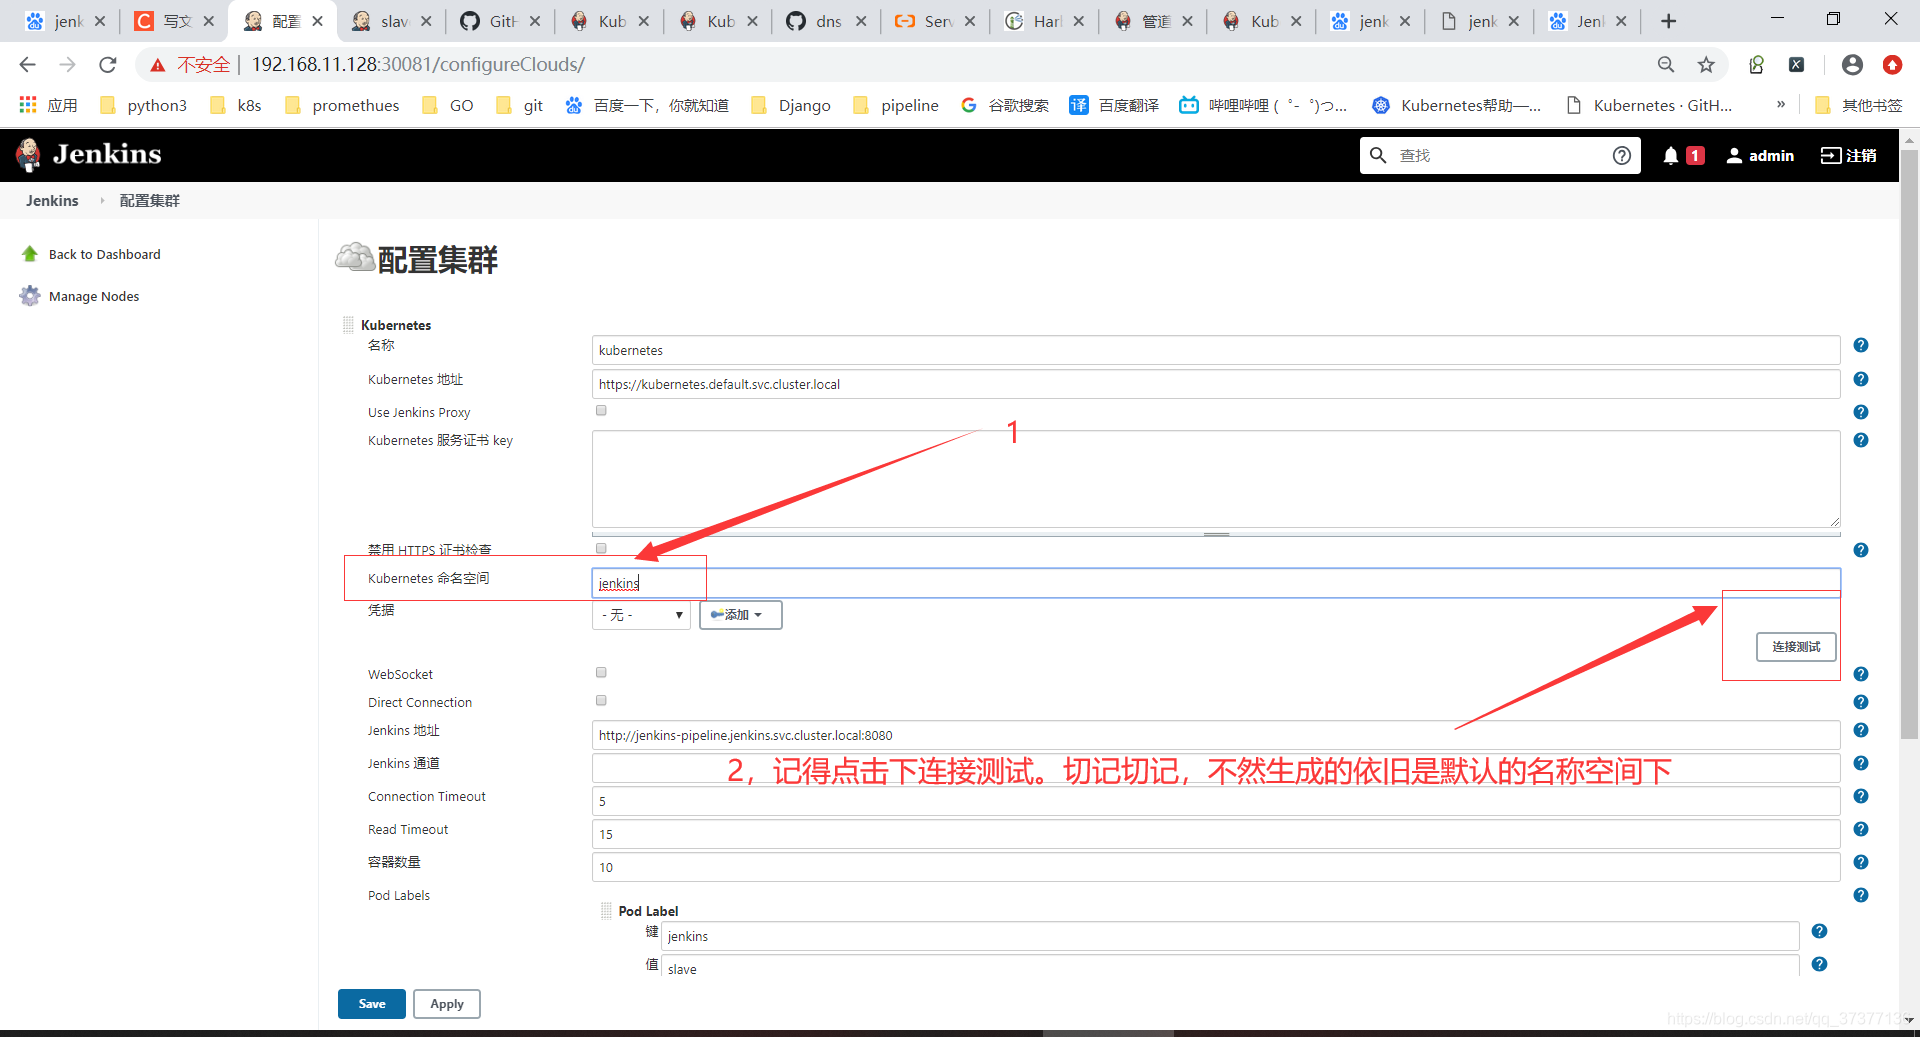The image size is (1920, 1037).
Task: Click the Back to Dashboard arrow icon
Action: [x=30, y=254]
